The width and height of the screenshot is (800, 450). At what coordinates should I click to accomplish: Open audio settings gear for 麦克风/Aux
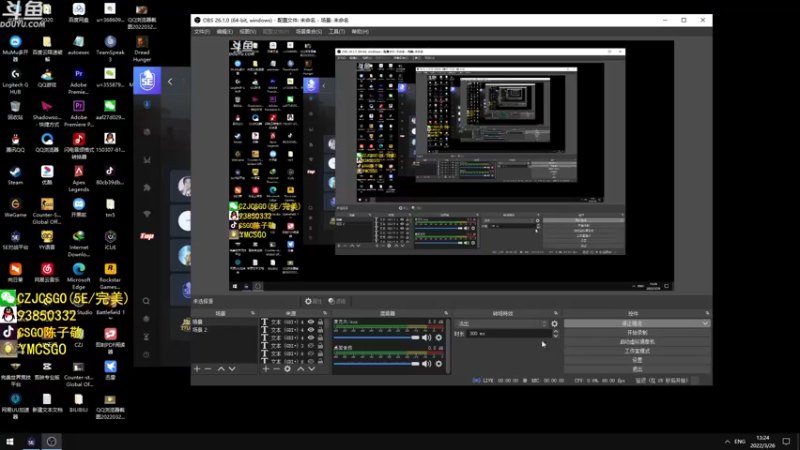439,338
